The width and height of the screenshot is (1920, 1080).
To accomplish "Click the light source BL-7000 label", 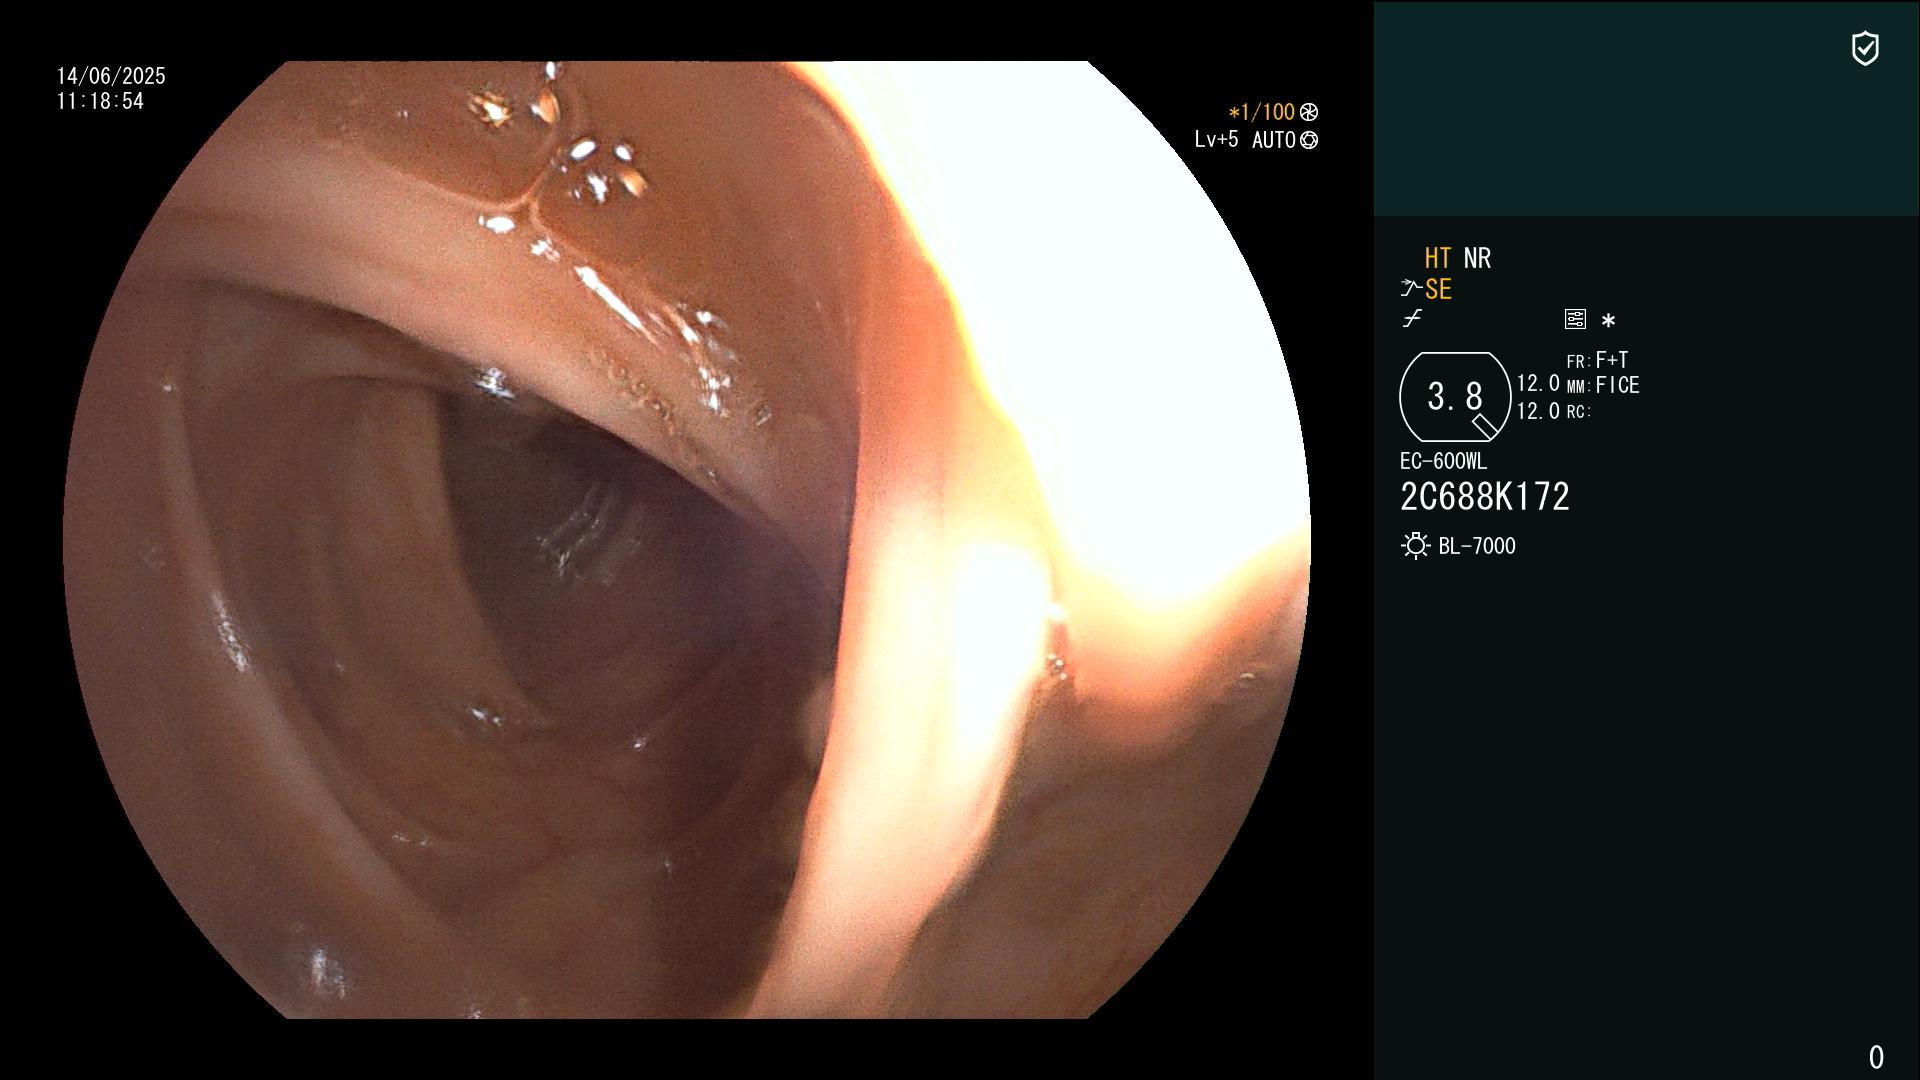I will pos(1477,546).
